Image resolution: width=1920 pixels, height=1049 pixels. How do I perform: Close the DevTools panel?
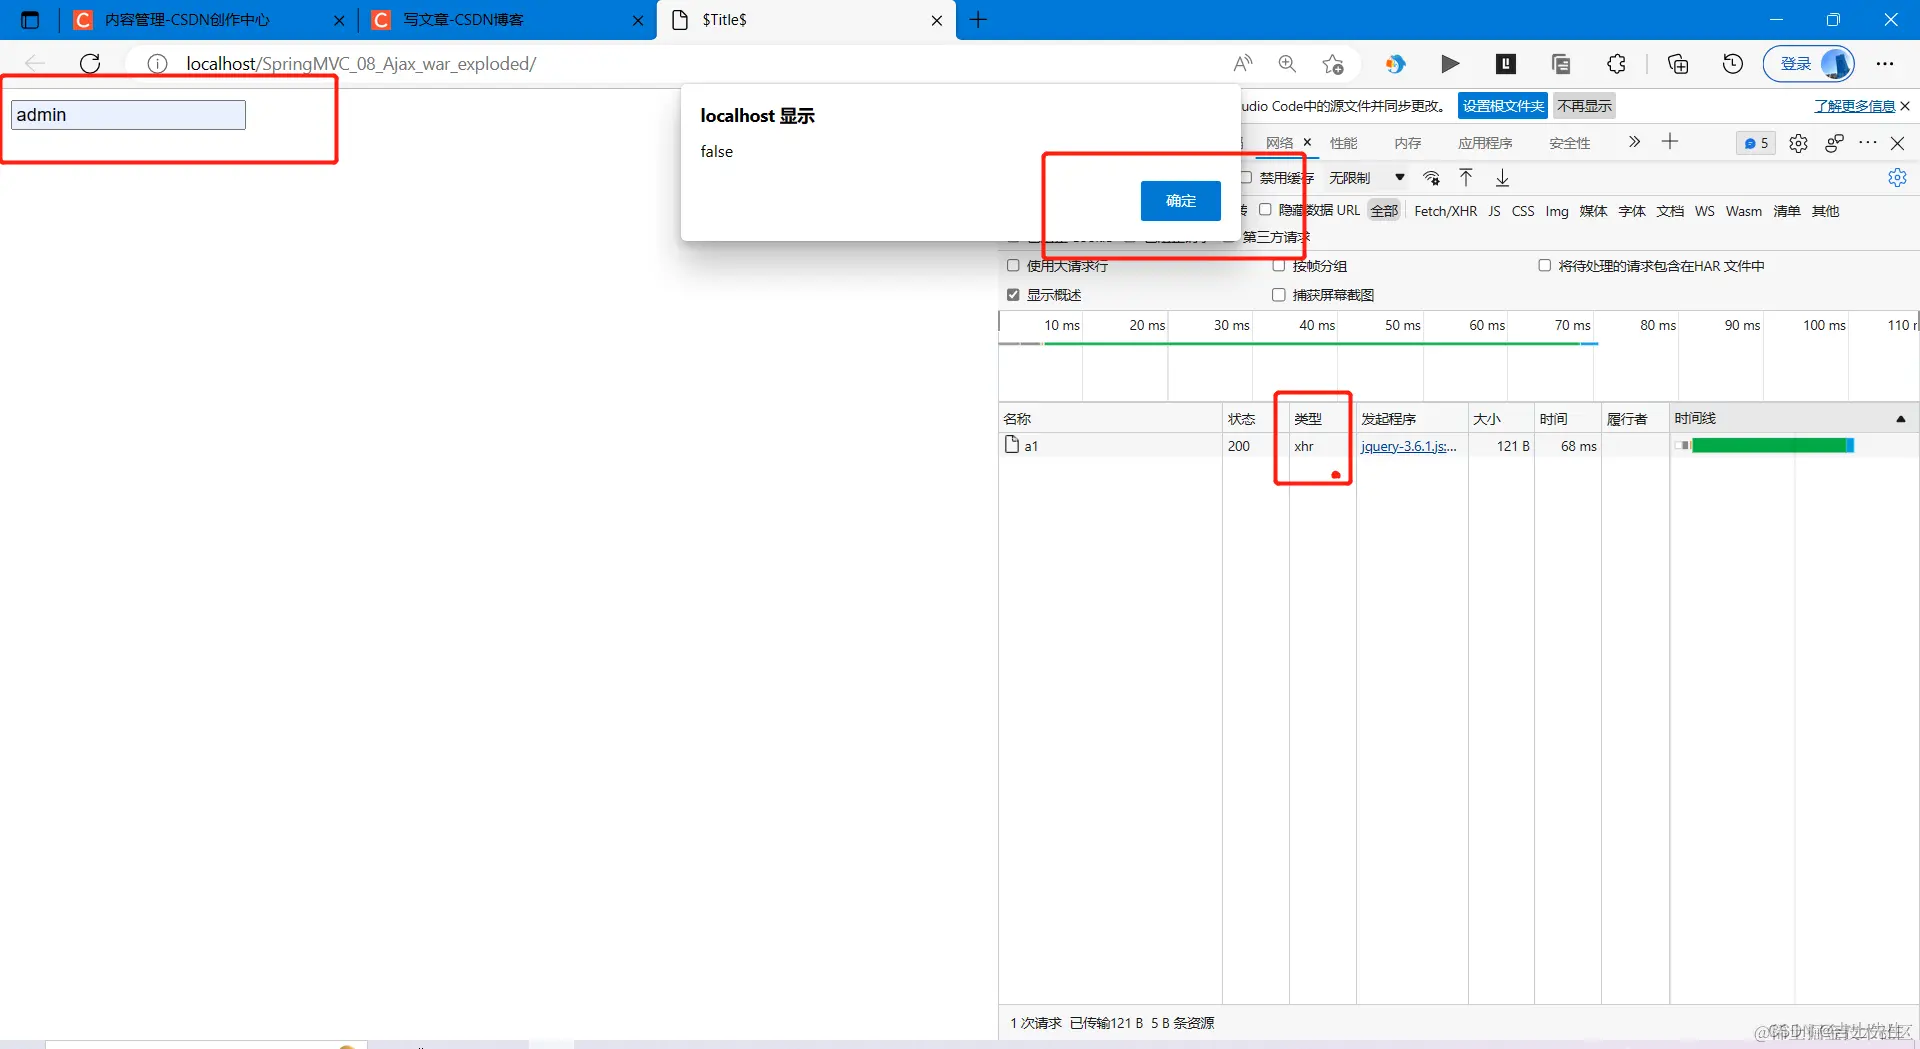[1897, 143]
